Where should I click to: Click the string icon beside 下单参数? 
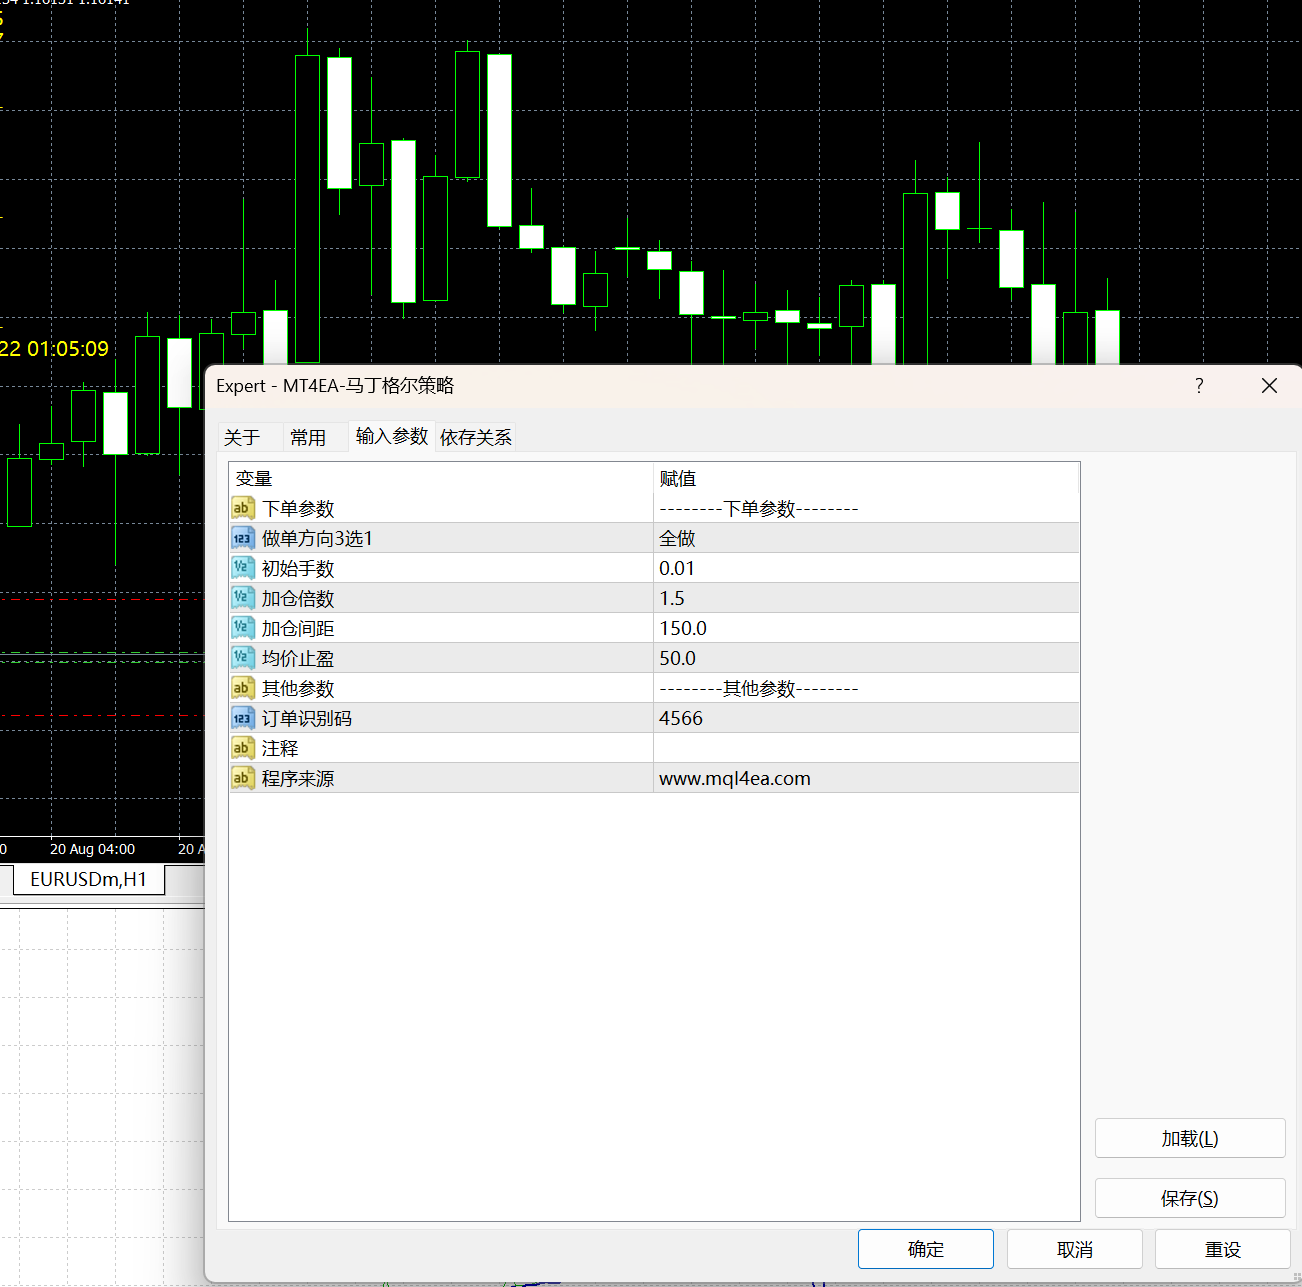[x=242, y=508]
